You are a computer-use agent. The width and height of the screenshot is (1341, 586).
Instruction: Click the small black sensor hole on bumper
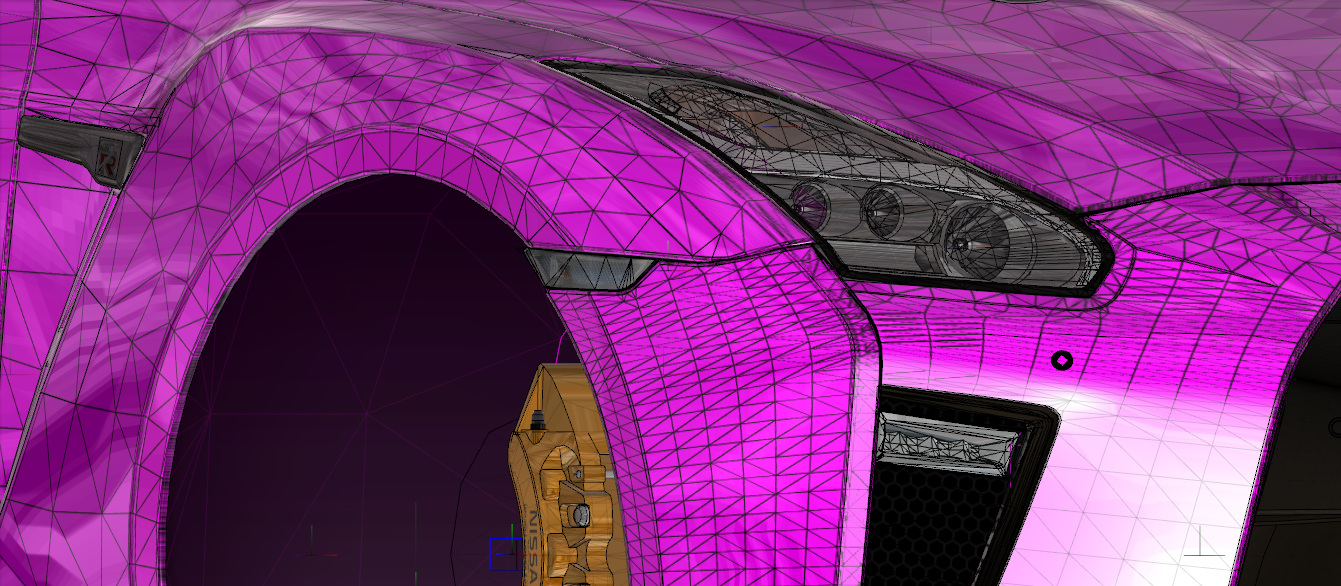[x=1062, y=359]
